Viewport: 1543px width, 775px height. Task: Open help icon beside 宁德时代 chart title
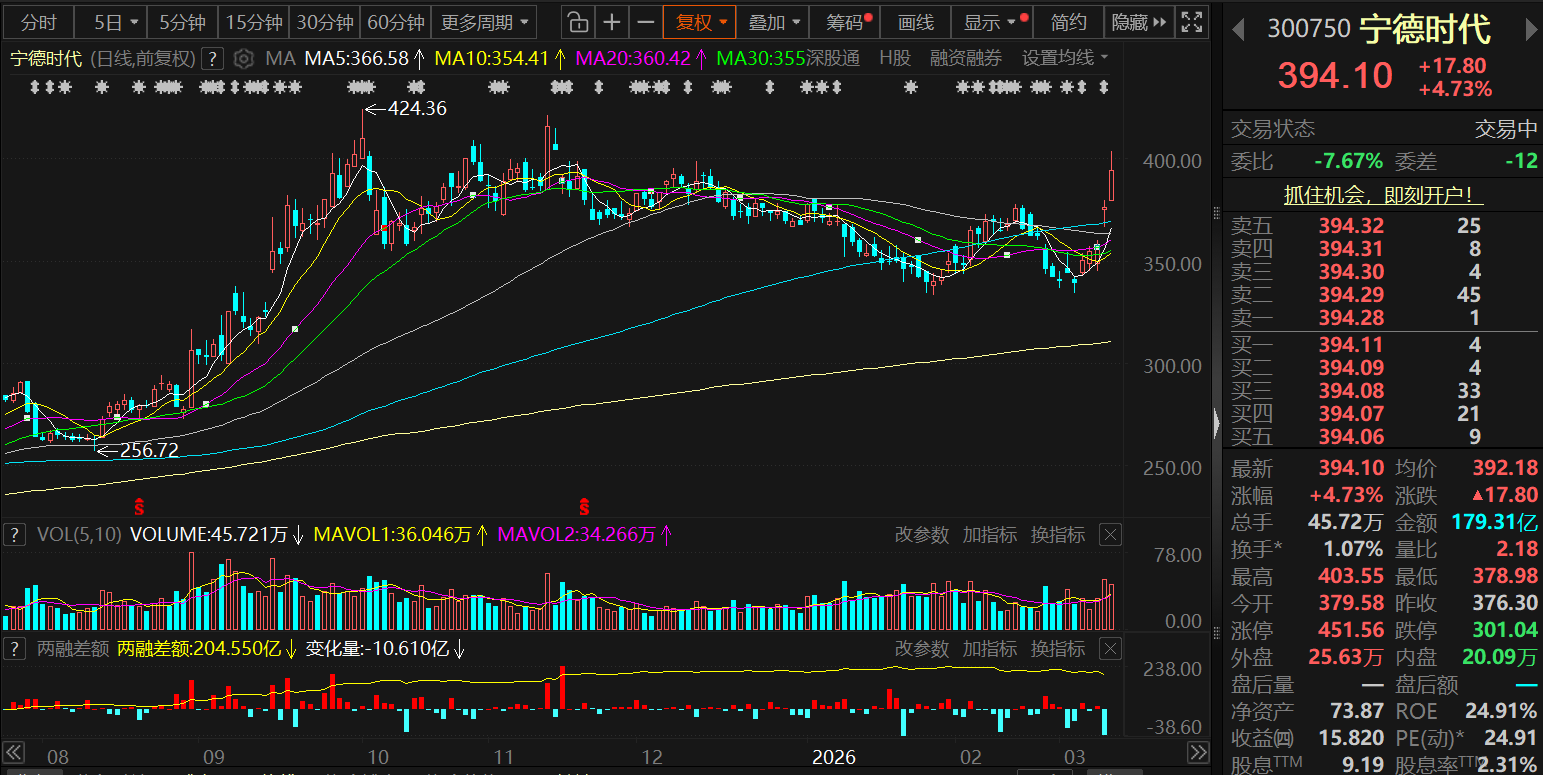click(211, 59)
